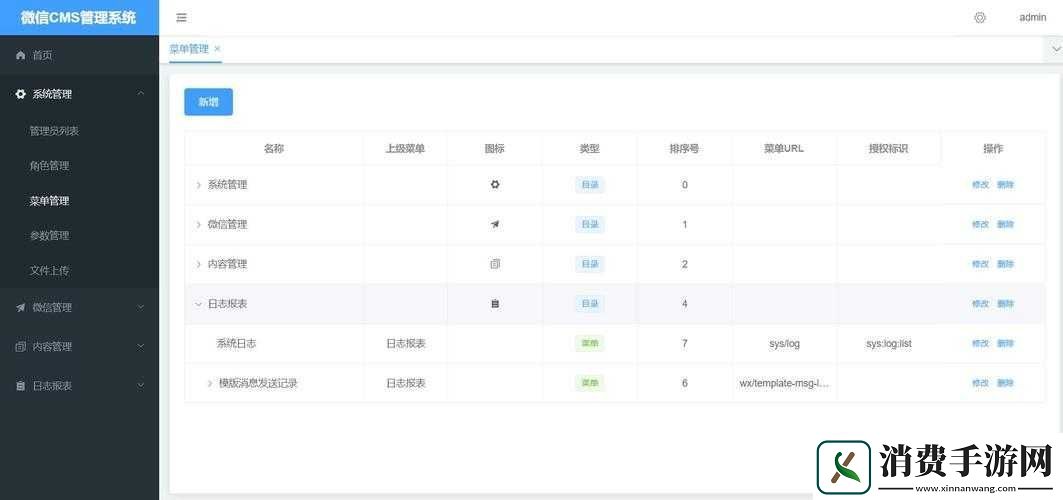The image size is (1063, 500).
Task: Expand the 微信管理 table row
Action: (x=198, y=225)
